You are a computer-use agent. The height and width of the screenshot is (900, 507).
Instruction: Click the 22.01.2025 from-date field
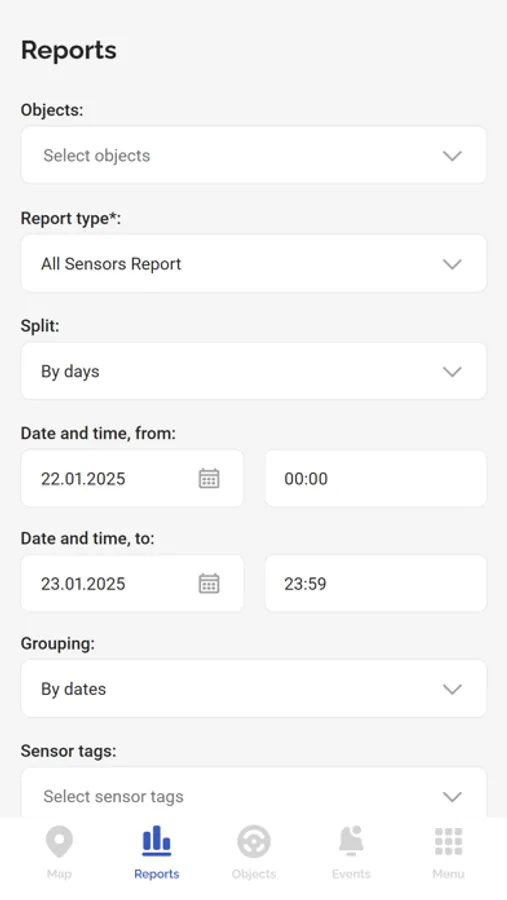(x=132, y=478)
